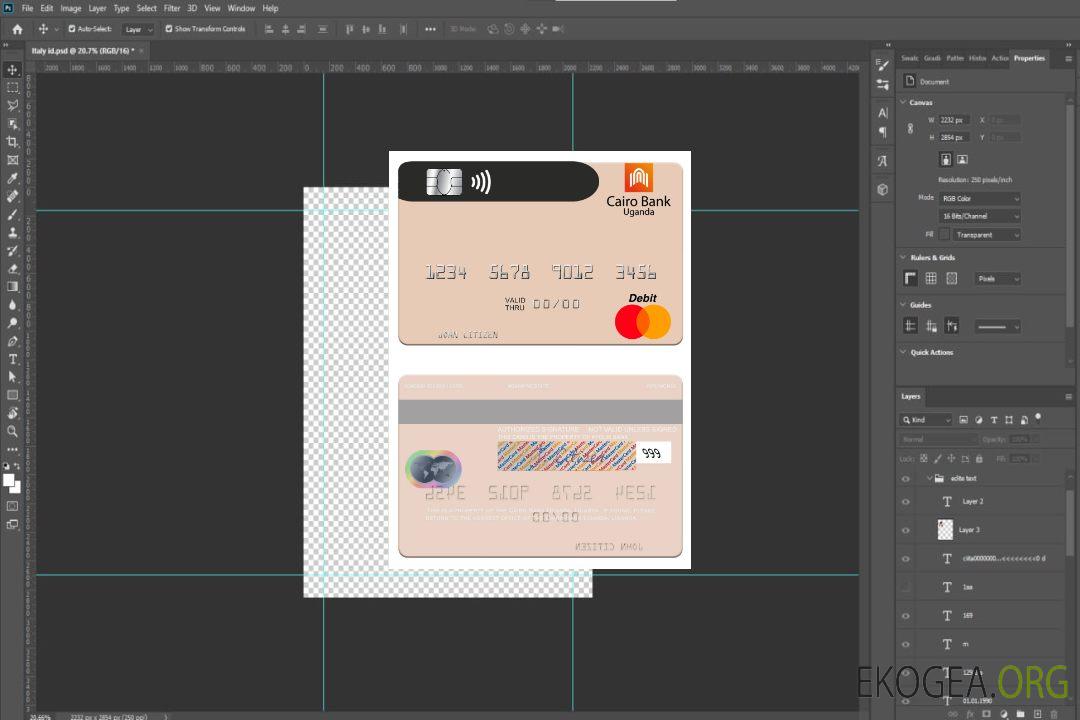Select the Crop tool
This screenshot has height=720, width=1080.
(13, 142)
